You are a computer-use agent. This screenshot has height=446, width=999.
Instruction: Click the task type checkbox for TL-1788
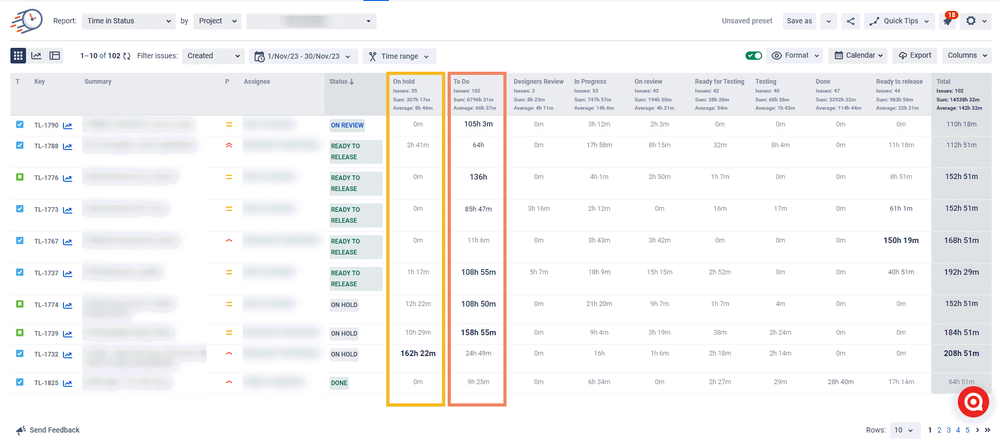point(19,146)
